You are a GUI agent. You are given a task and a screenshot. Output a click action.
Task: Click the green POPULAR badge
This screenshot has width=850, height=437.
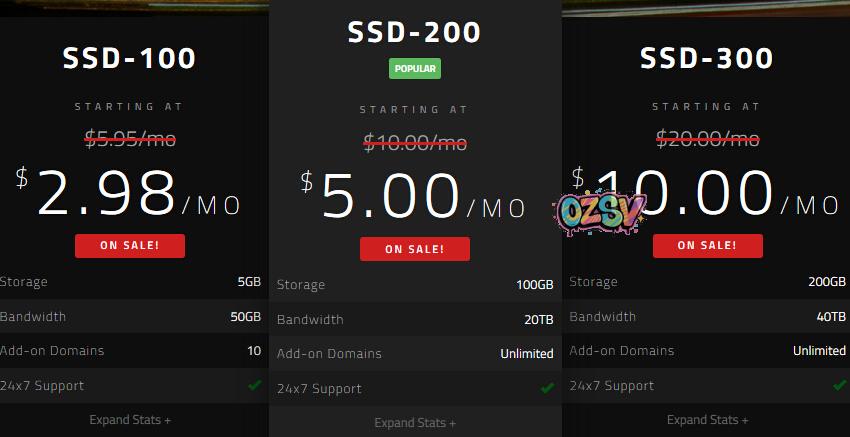pos(414,69)
